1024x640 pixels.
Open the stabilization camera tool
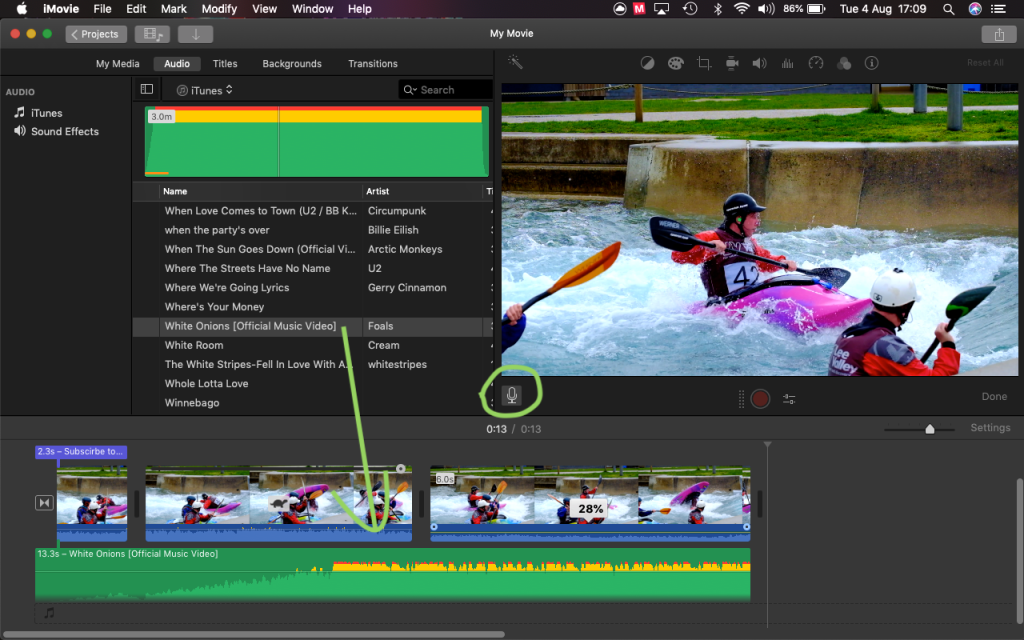732,63
